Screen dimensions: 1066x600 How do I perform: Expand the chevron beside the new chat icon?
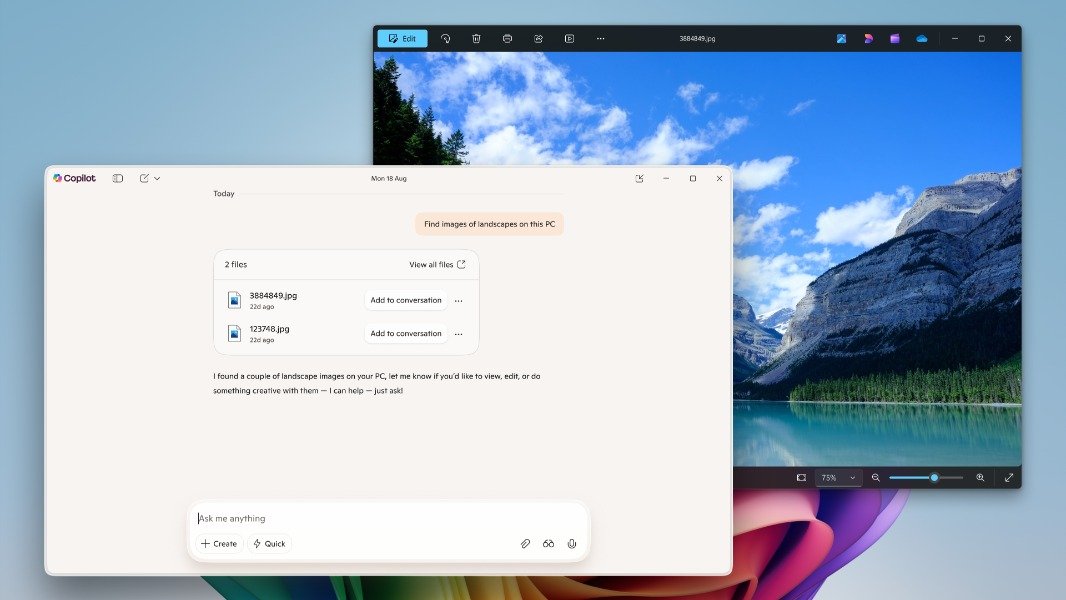click(x=157, y=178)
